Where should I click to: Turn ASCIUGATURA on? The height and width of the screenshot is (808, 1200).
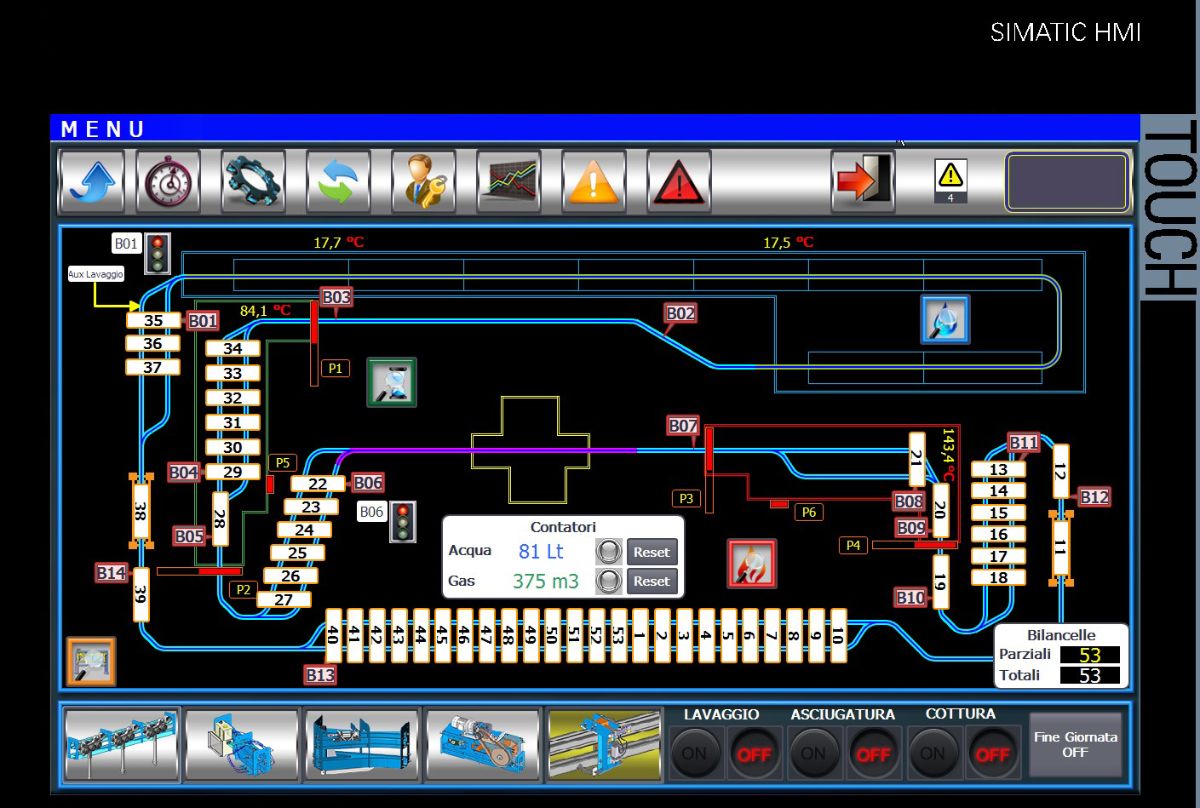coord(814,753)
